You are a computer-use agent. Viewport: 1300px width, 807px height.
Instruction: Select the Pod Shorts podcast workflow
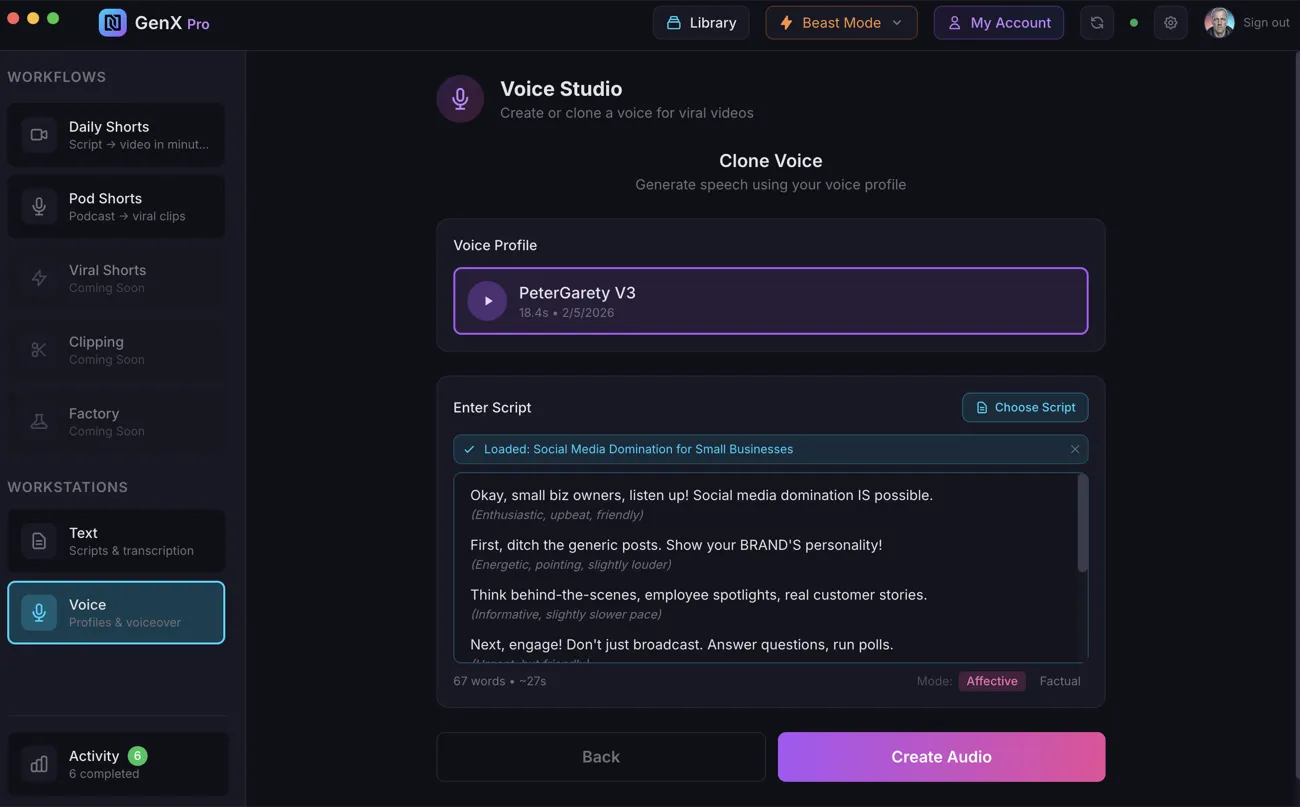coord(116,206)
